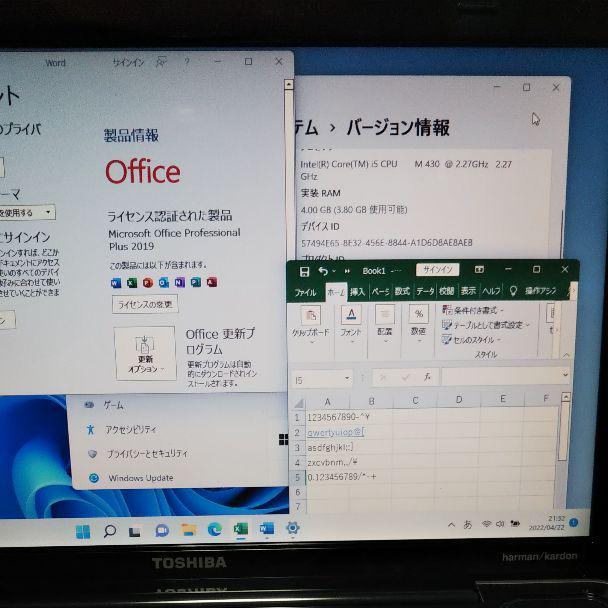The image size is (608, 608).
Task: Click the device ID text in Settings
Action: 387,243
